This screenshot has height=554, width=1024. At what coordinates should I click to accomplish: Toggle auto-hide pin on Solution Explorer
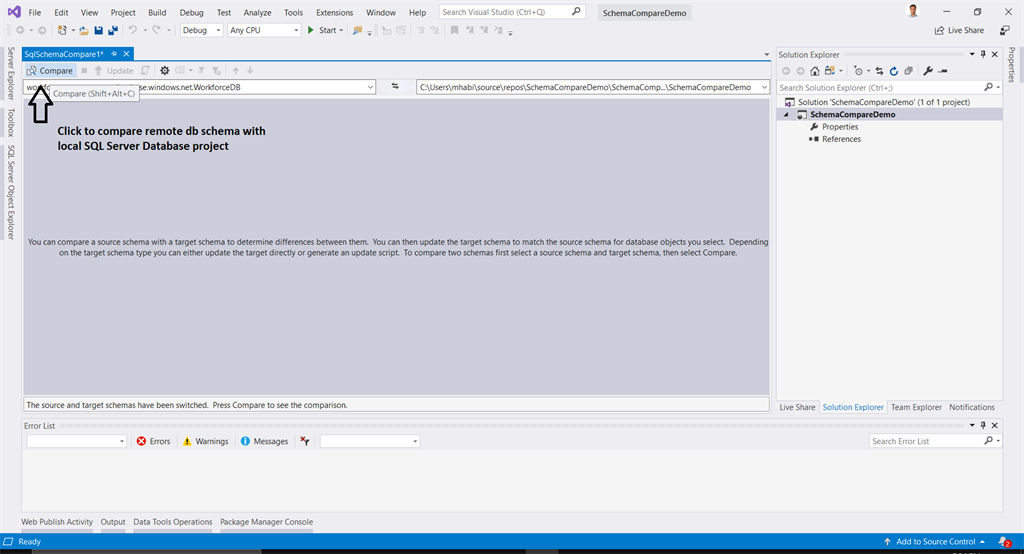tap(983, 54)
